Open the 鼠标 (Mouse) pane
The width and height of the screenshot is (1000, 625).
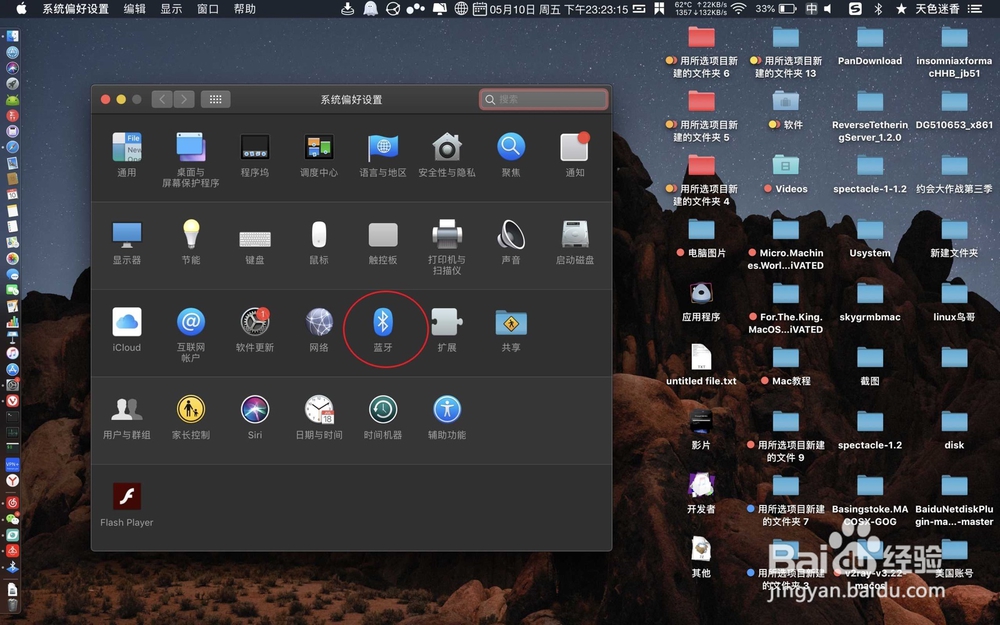tap(319, 235)
